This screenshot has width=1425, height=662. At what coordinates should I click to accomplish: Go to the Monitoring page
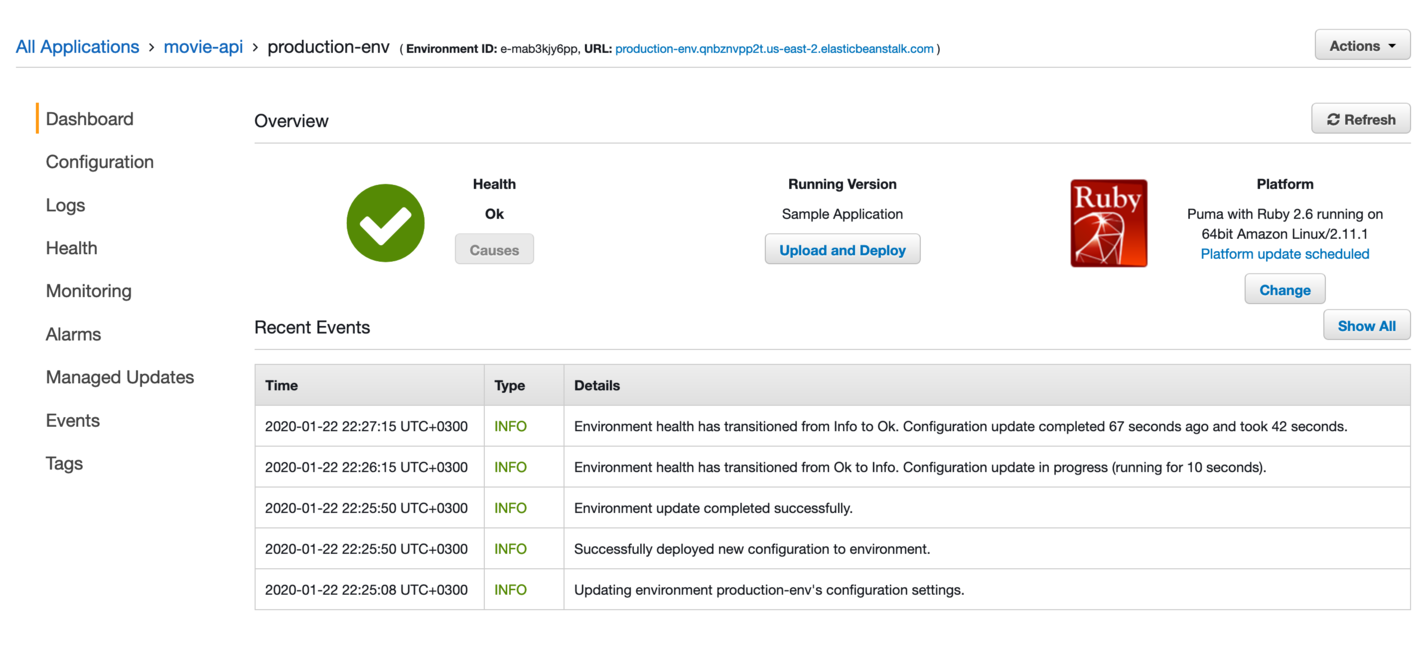[88, 291]
